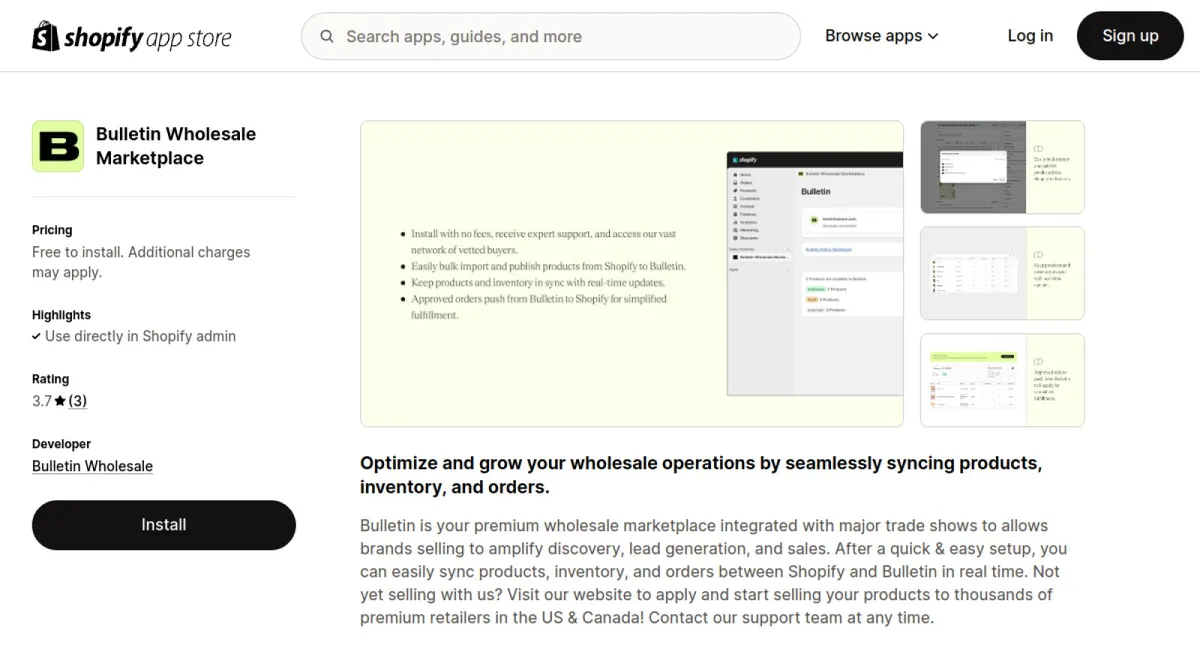Screen dimensions: 1200x650
Task: Click Bulletin Online Dashboard link in the preview
Action: (828, 248)
